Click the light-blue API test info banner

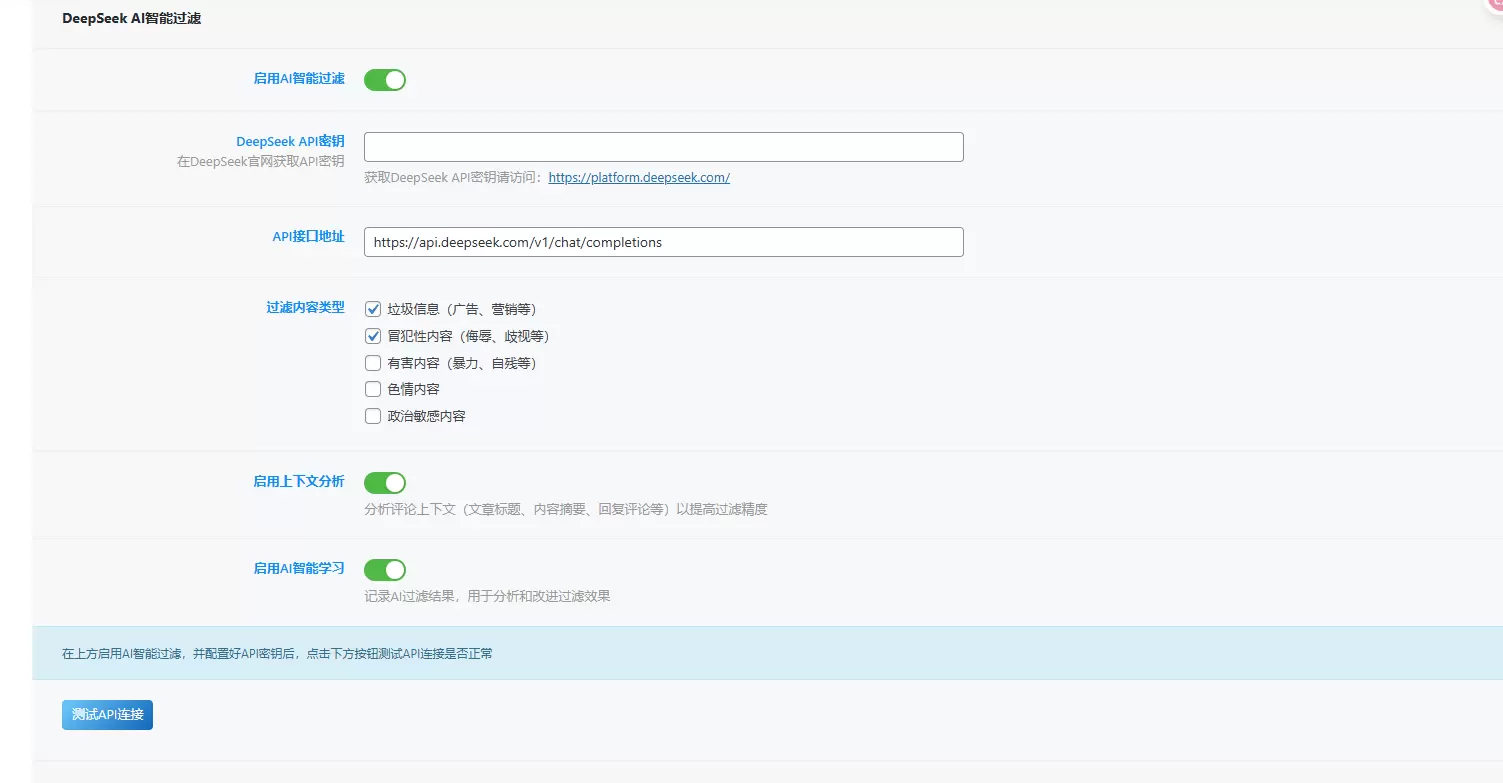[x=767, y=654]
